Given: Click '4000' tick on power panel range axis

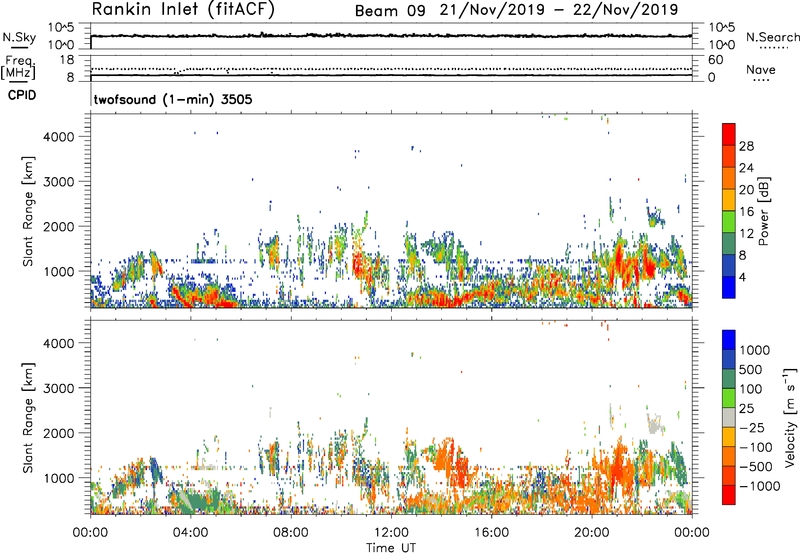Looking at the screenshot, I should pyautogui.click(x=58, y=137).
